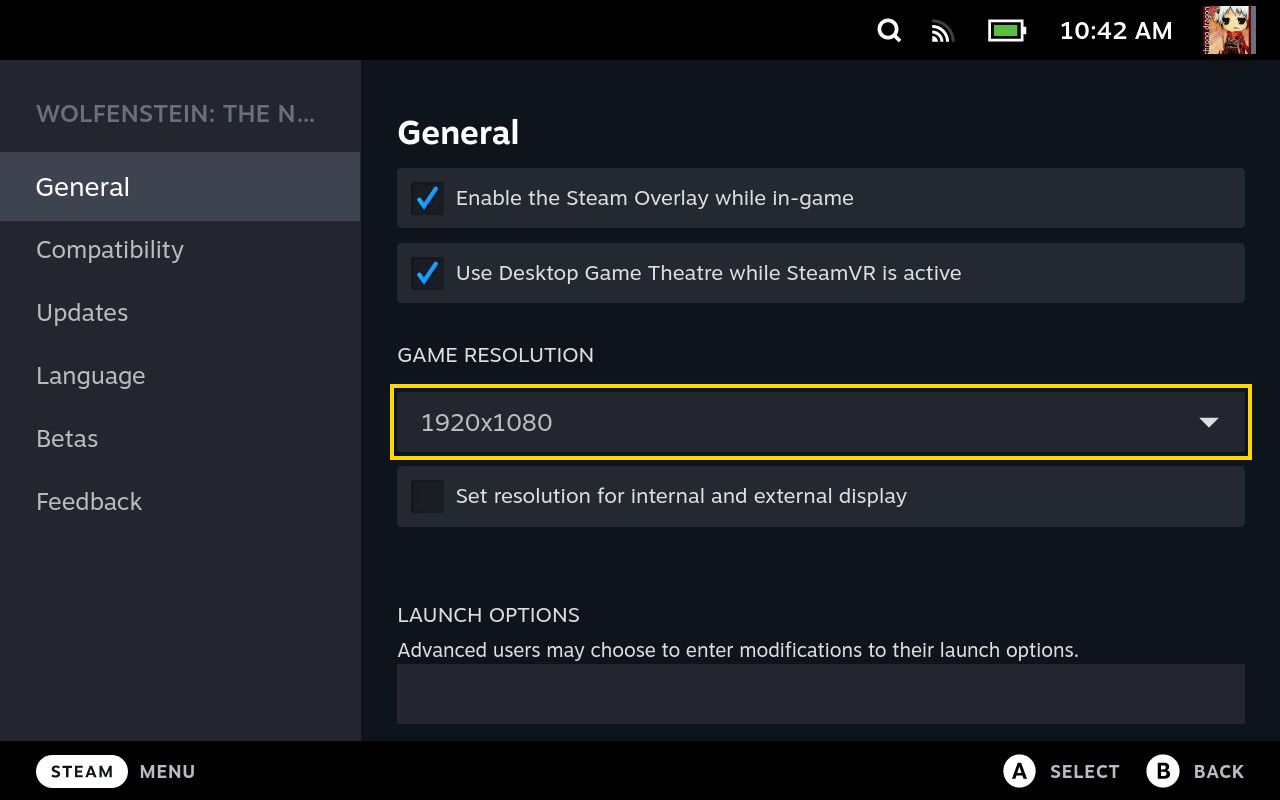Switch to the Language section
The width and height of the screenshot is (1280, 800).
[x=91, y=376]
